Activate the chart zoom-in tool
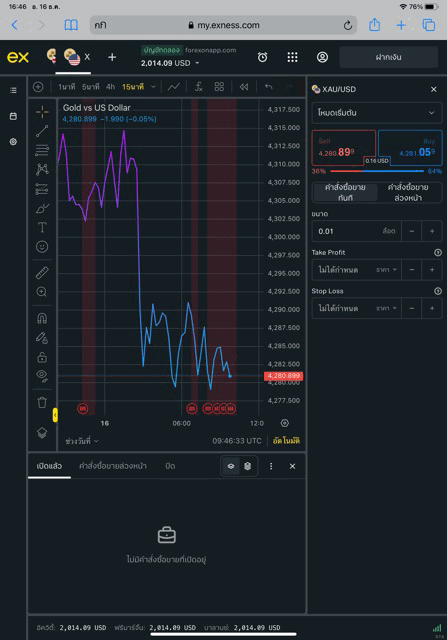Screen dimensions: 447x640 tap(42, 292)
